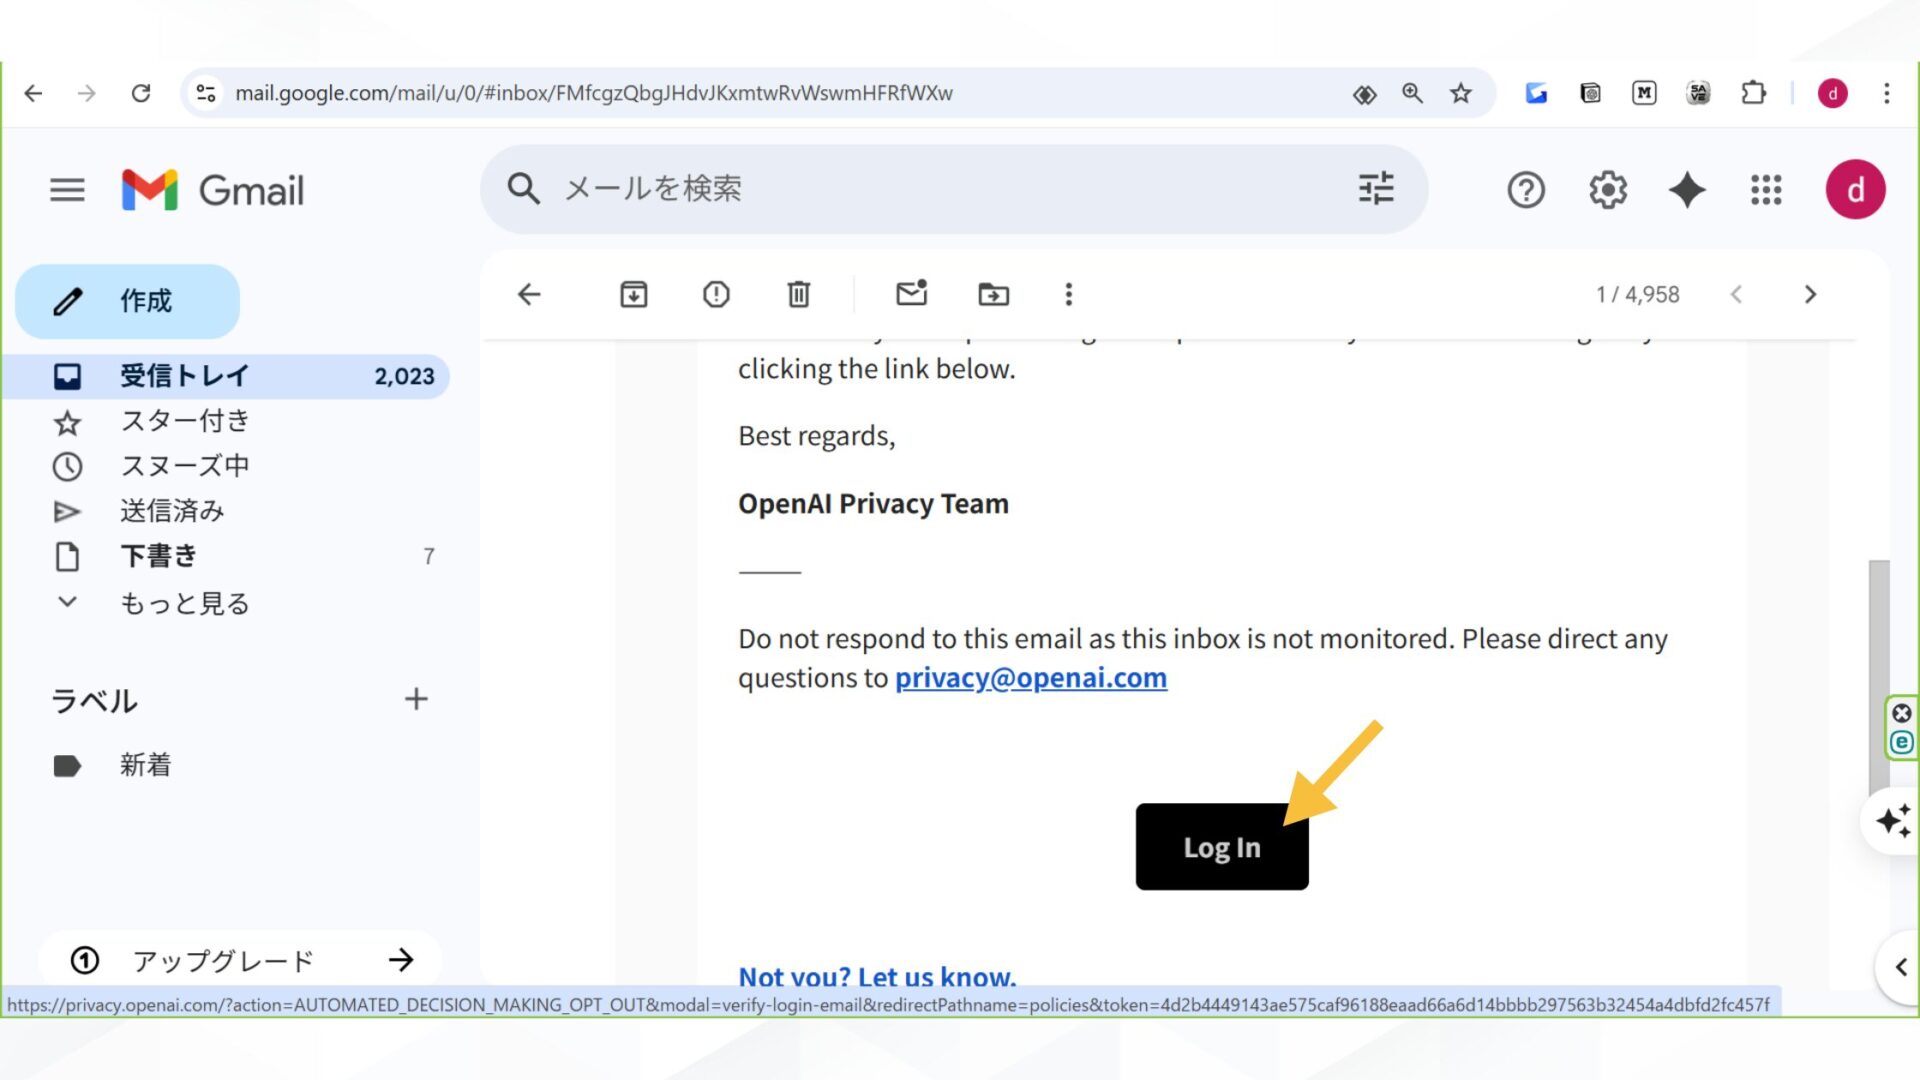The height and width of the screenshot is (1080, 1920).
Task: Move the email to a folder
Action: coord(993,294)
